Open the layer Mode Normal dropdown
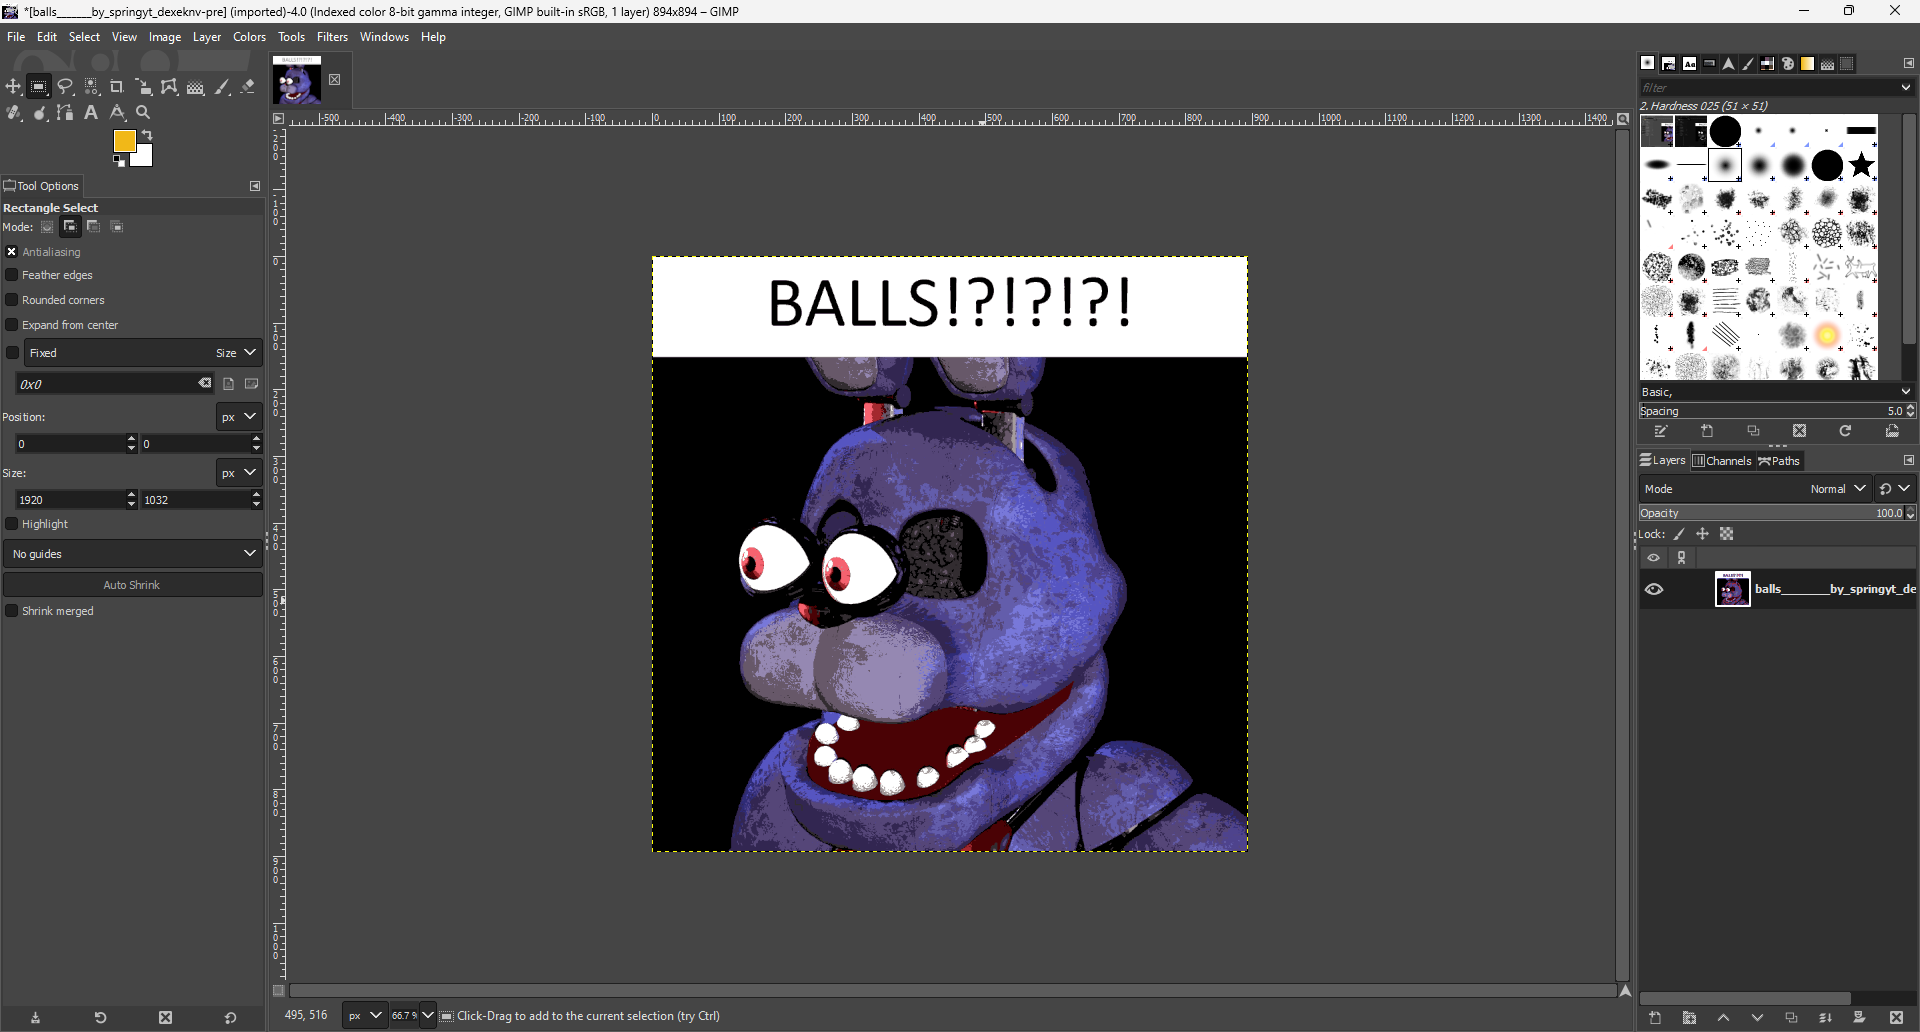Screen dimensions: 1920x1032 pos(1755,489)
